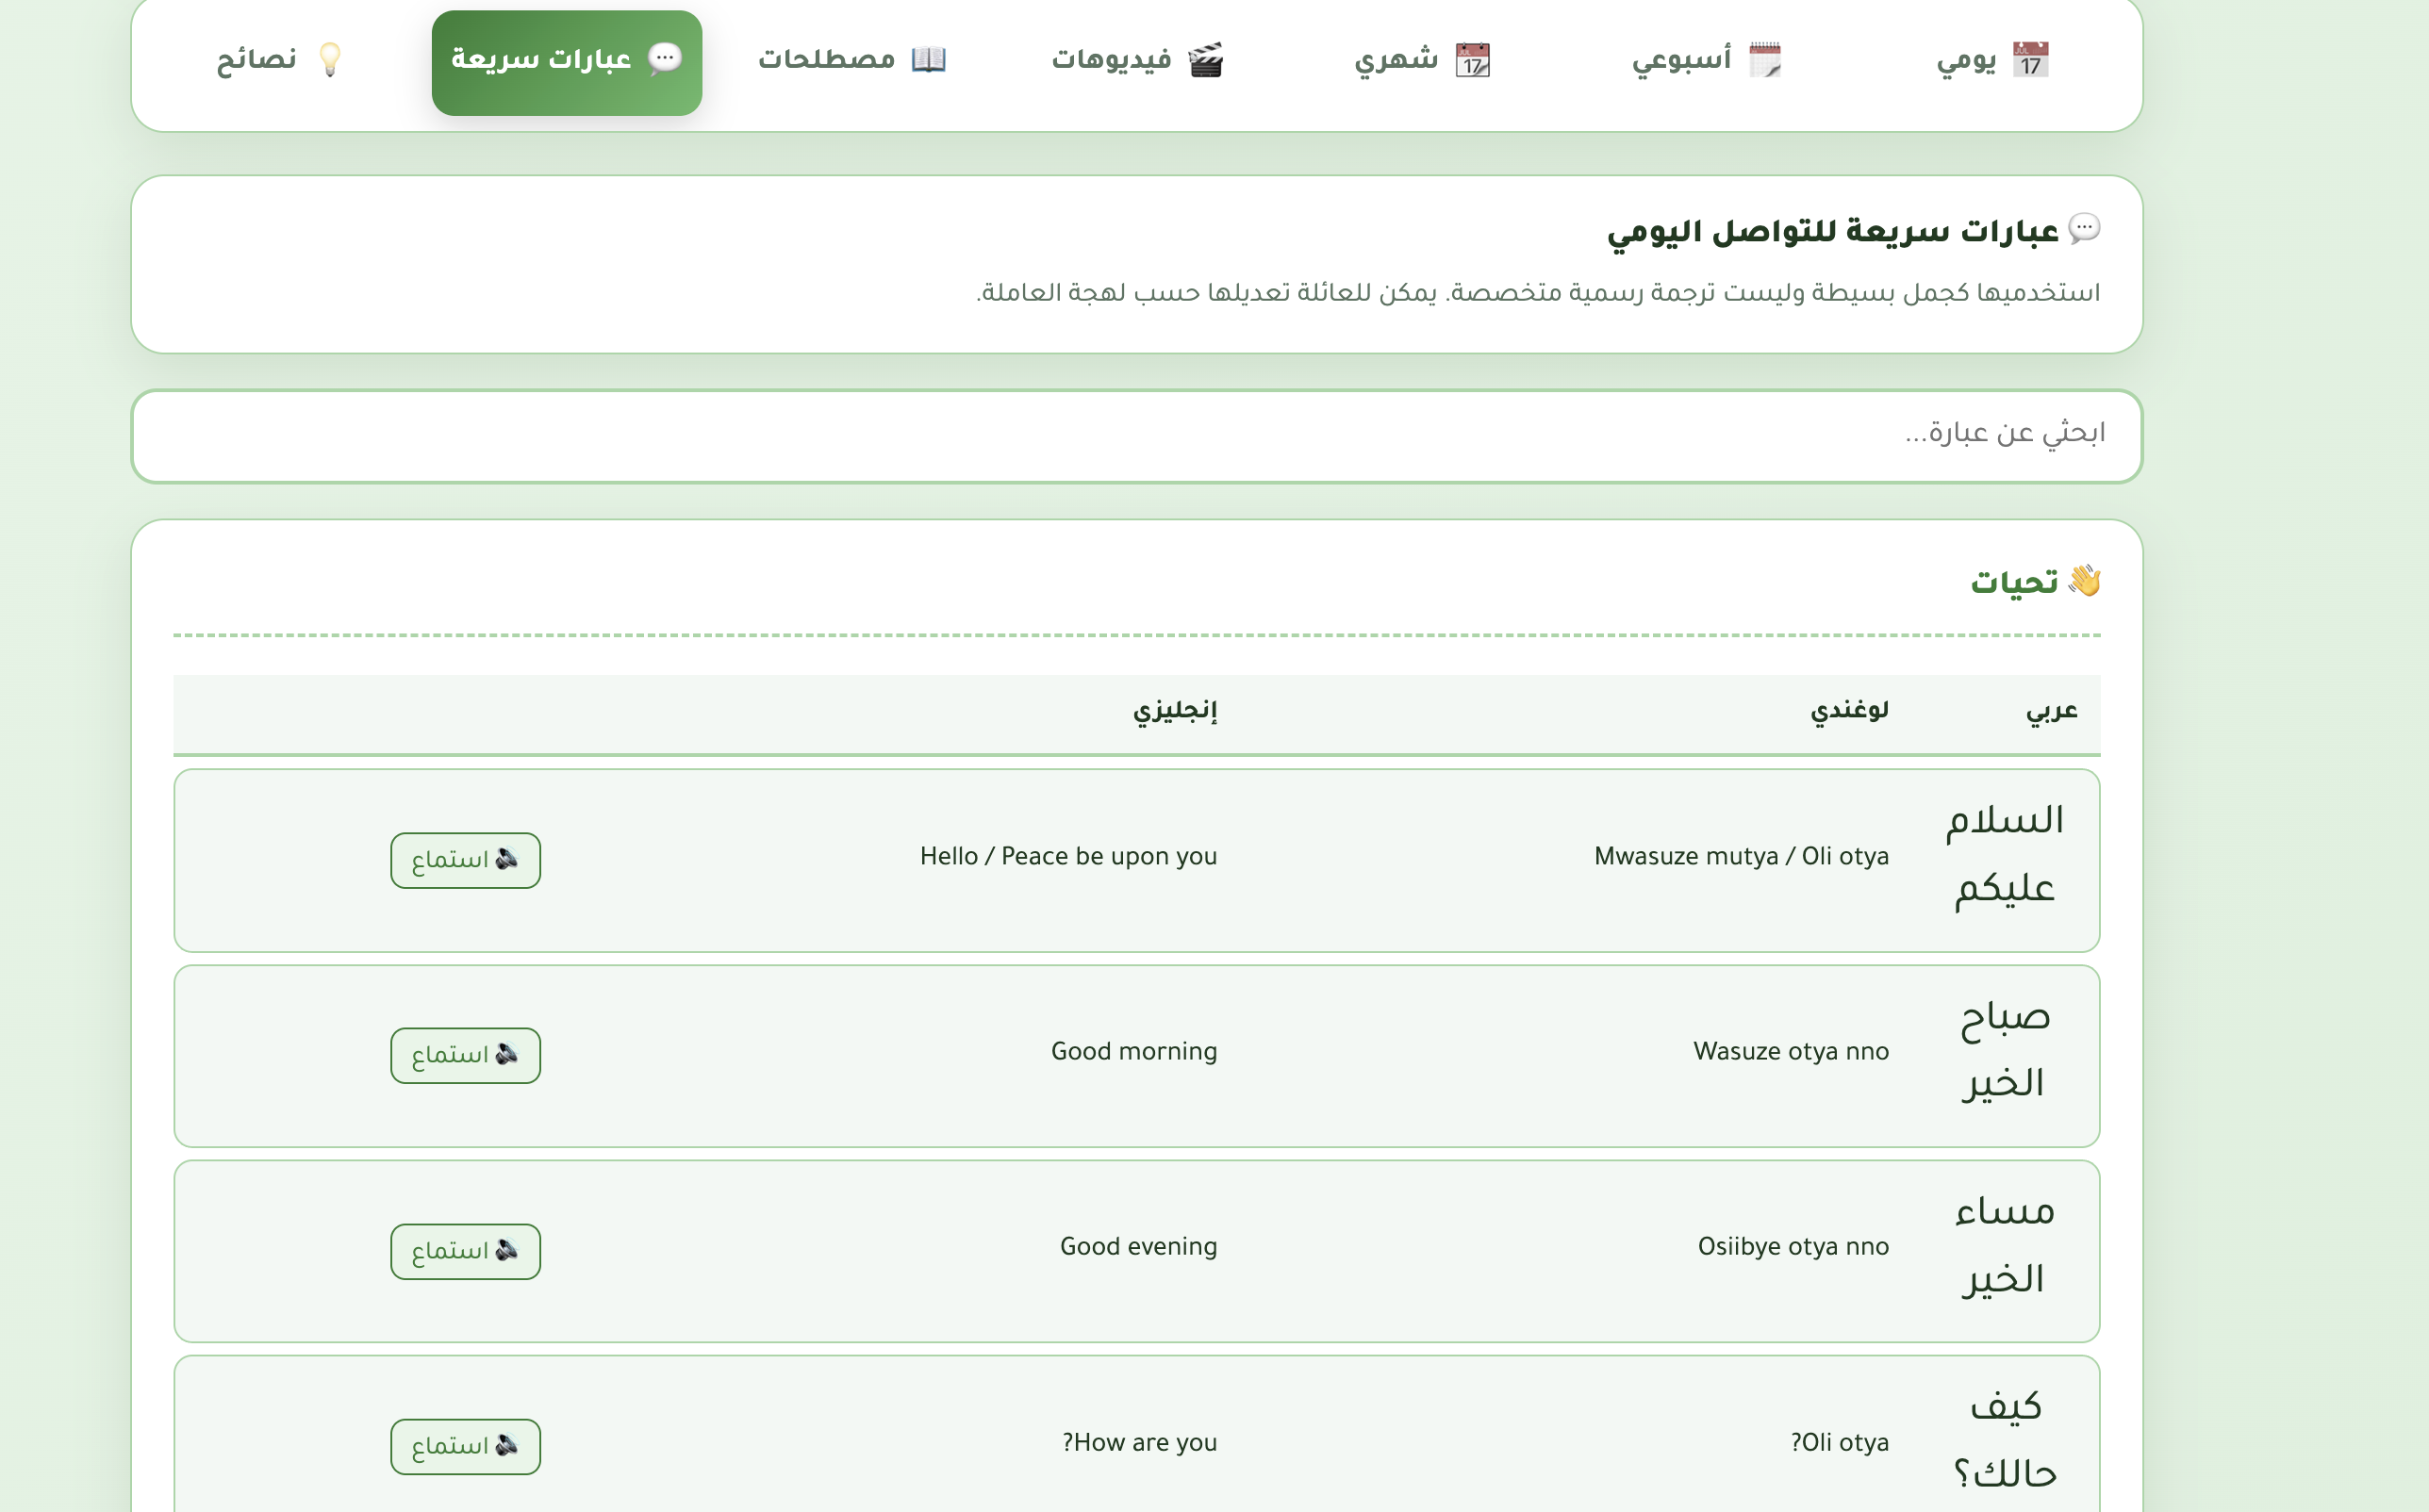Select the Luganda text Wasuze otya nno
This screenshot has height=1512, width=2429.
coord(1791,1052)
